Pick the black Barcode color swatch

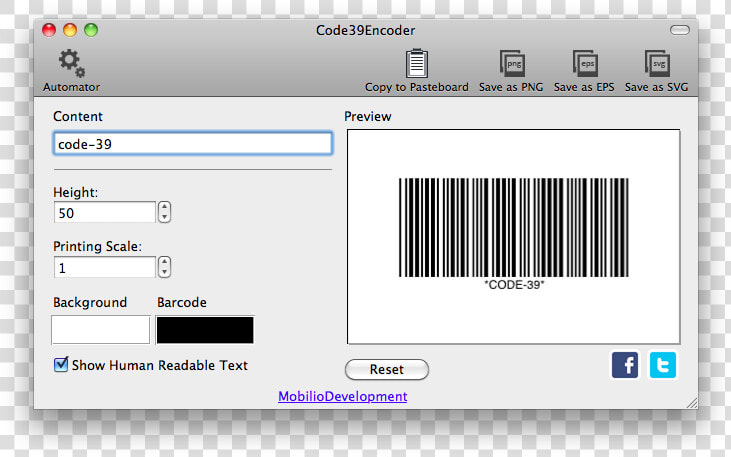click(x=205, y=330)
